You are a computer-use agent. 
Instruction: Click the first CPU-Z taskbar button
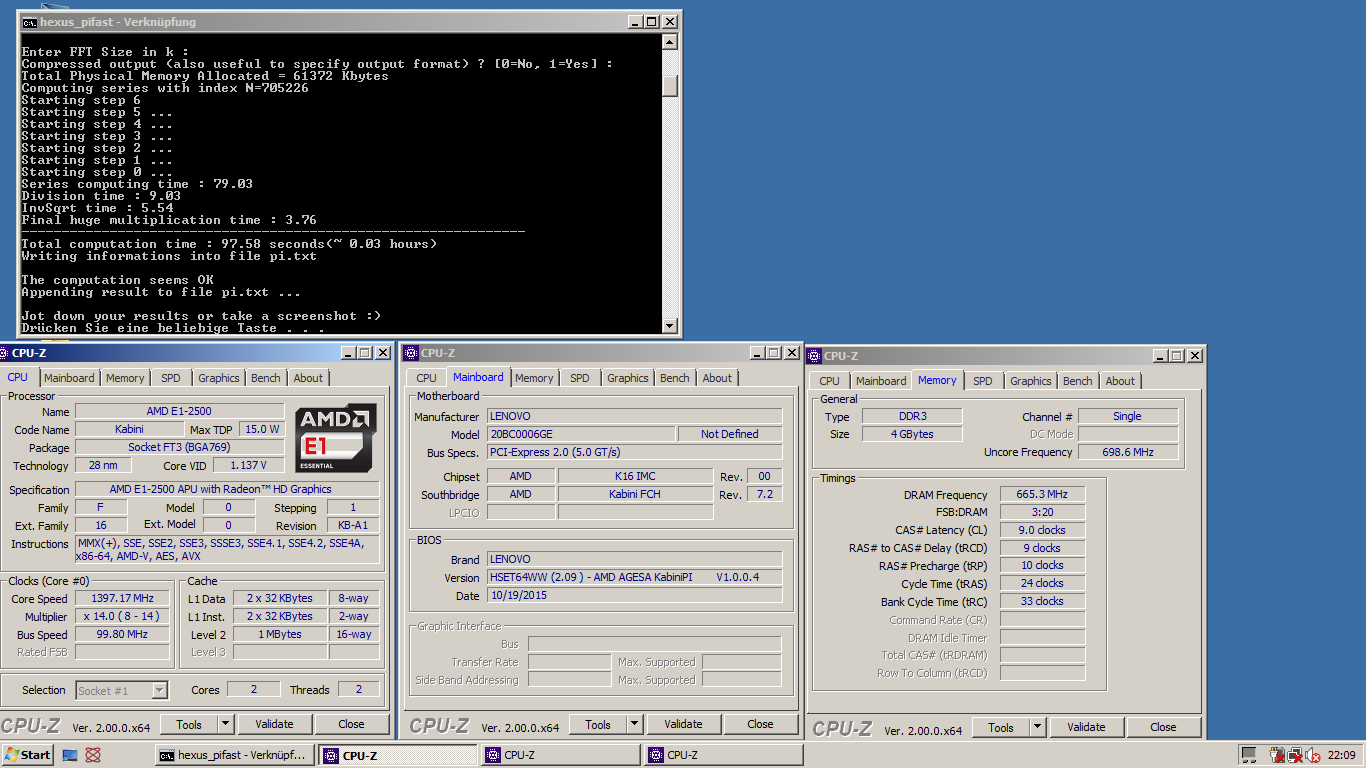399,755
